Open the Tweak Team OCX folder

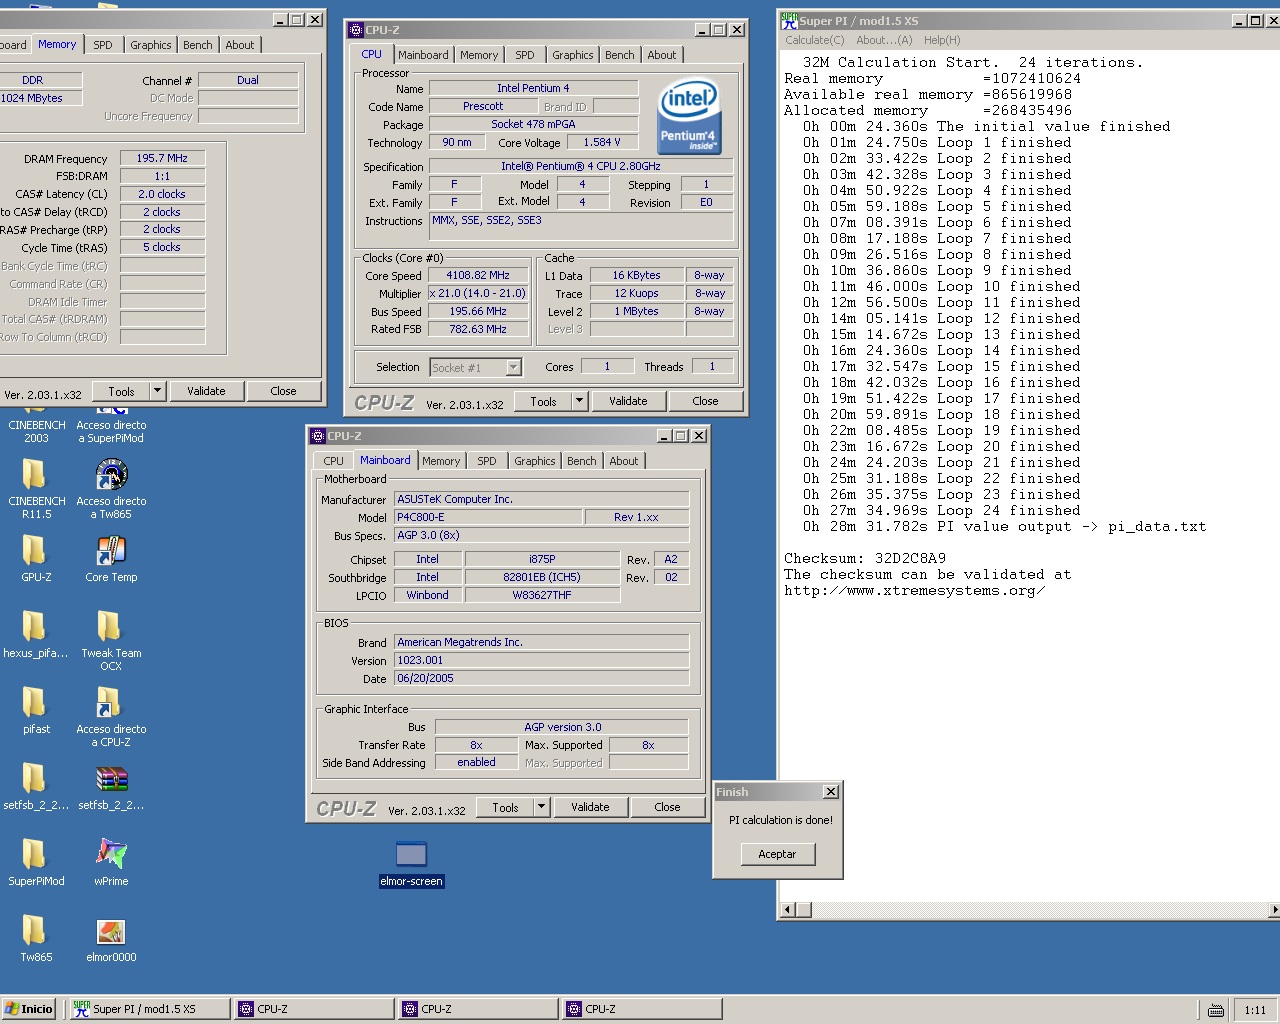click(110, 626)
